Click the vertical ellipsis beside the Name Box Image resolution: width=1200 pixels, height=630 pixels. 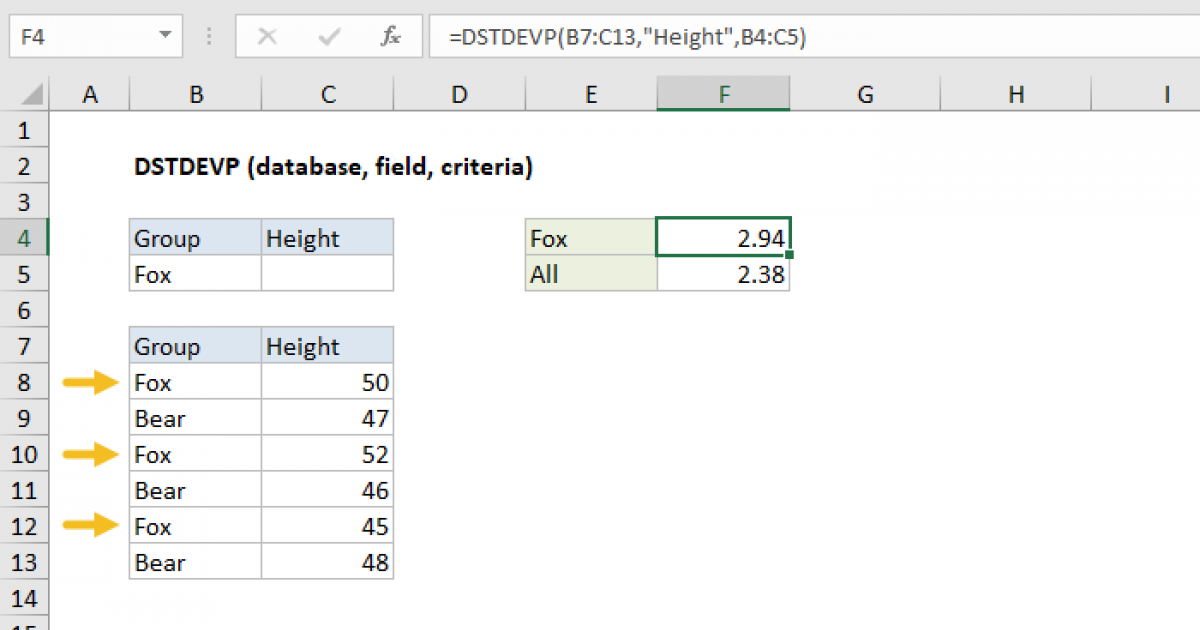tap(208, 36)
